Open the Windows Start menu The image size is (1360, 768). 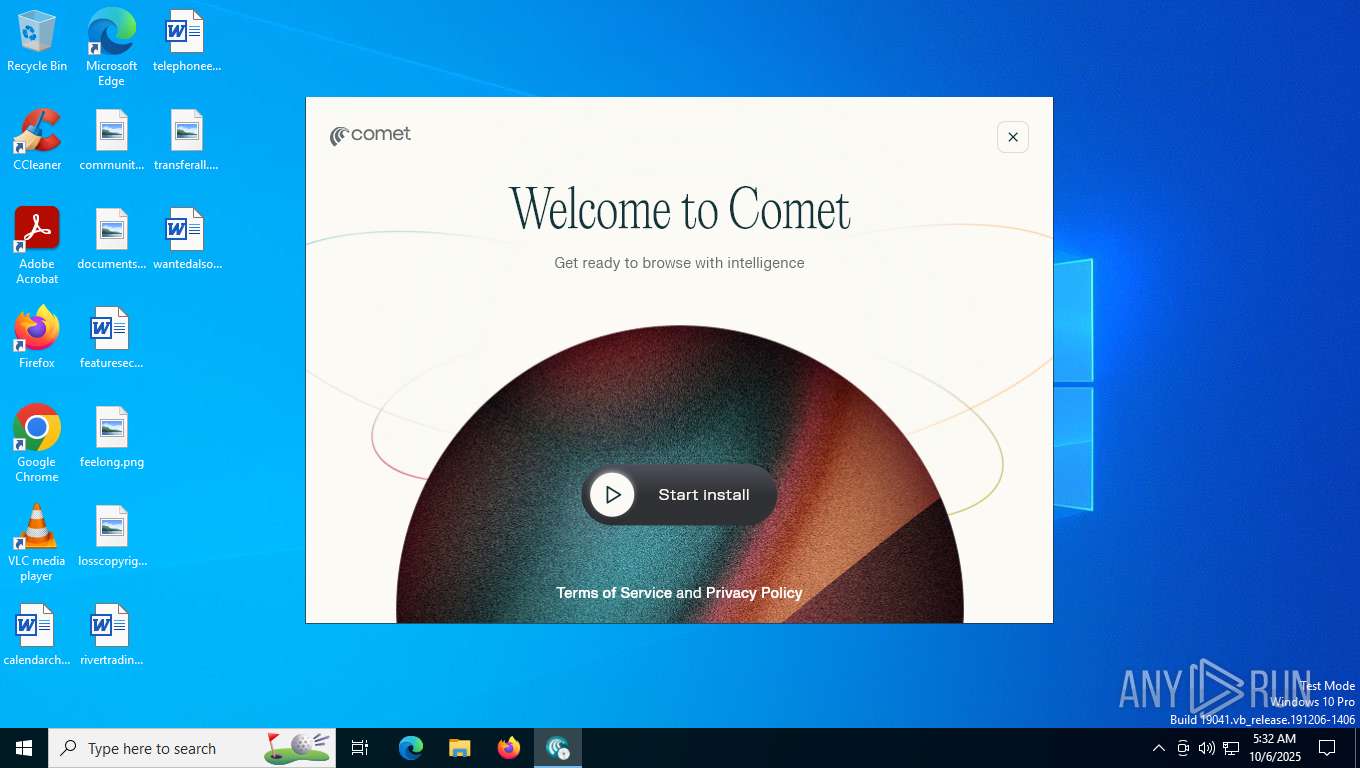click(x=24, y=748)
